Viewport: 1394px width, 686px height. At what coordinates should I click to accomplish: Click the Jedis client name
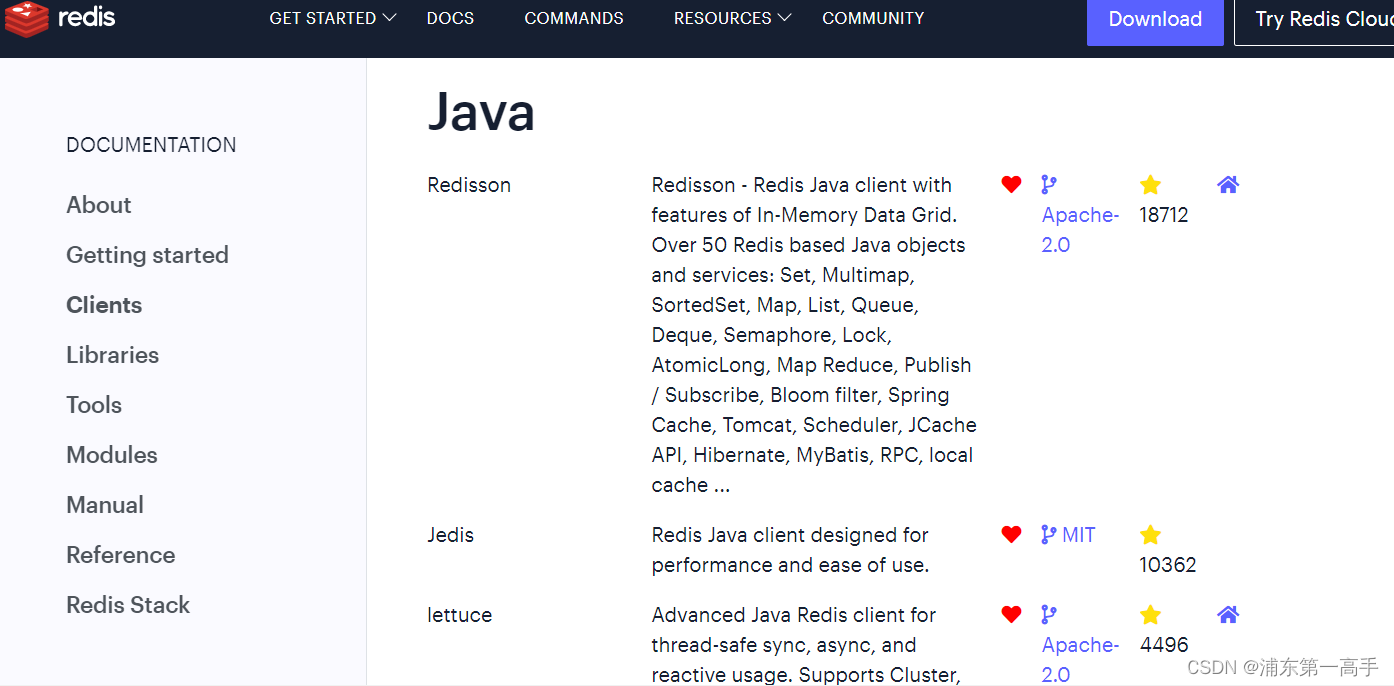451,535
